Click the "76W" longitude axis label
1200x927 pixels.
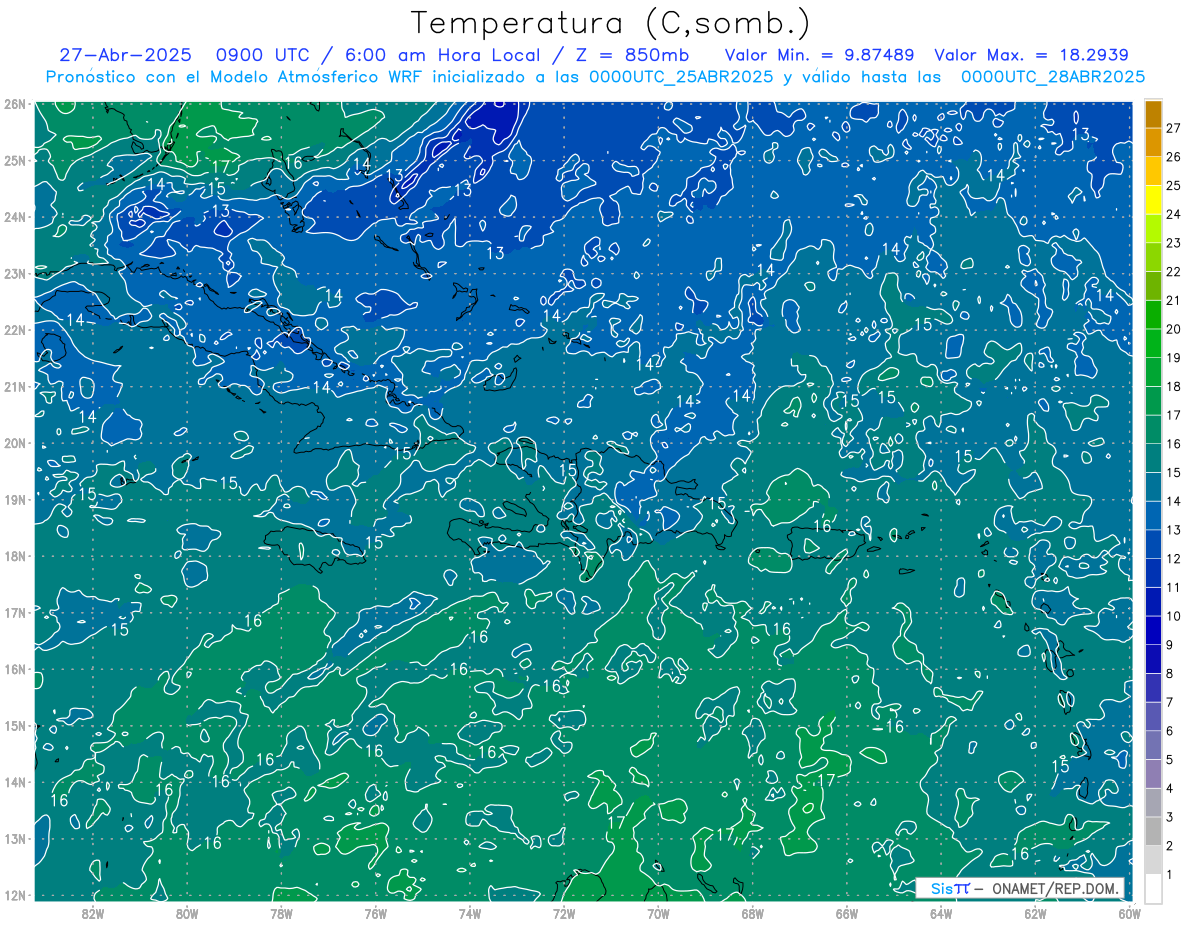point(375,913)
